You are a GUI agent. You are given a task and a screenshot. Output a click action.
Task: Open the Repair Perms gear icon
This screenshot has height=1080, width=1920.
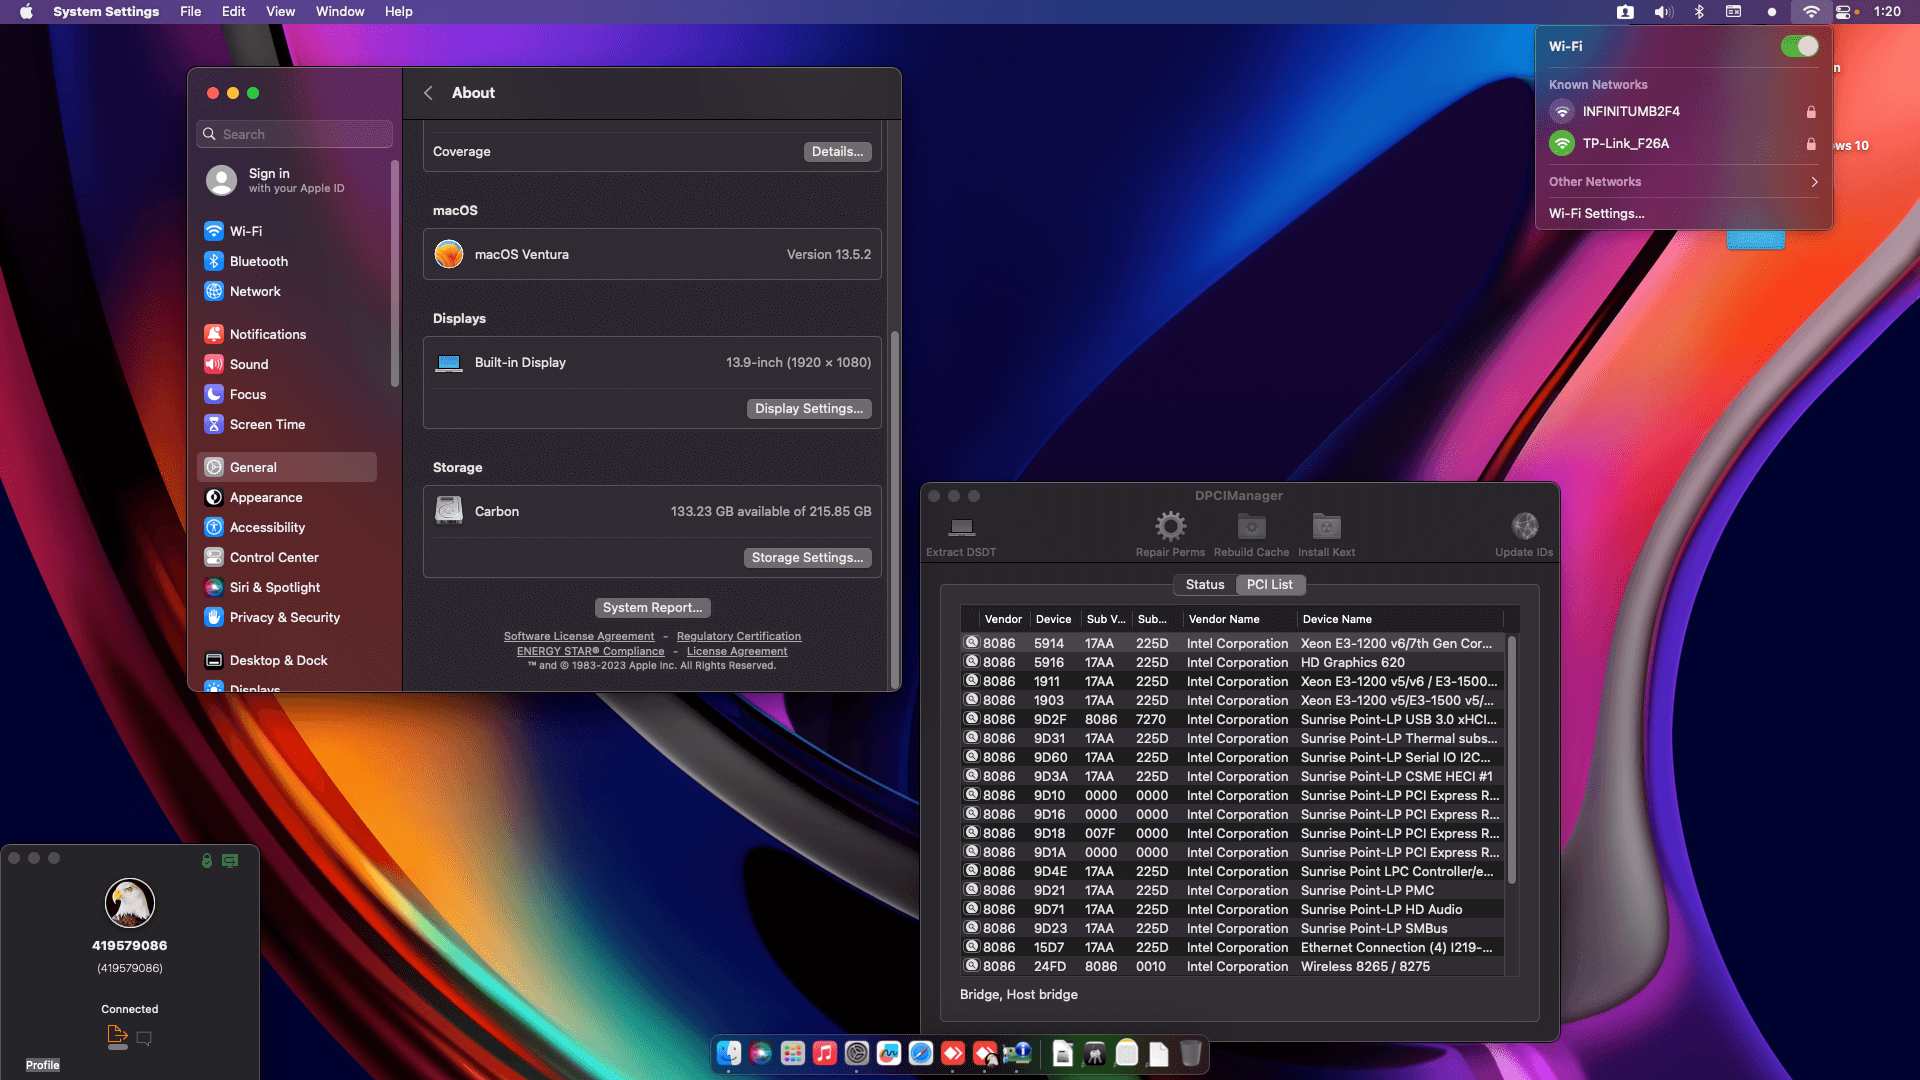1170,526
